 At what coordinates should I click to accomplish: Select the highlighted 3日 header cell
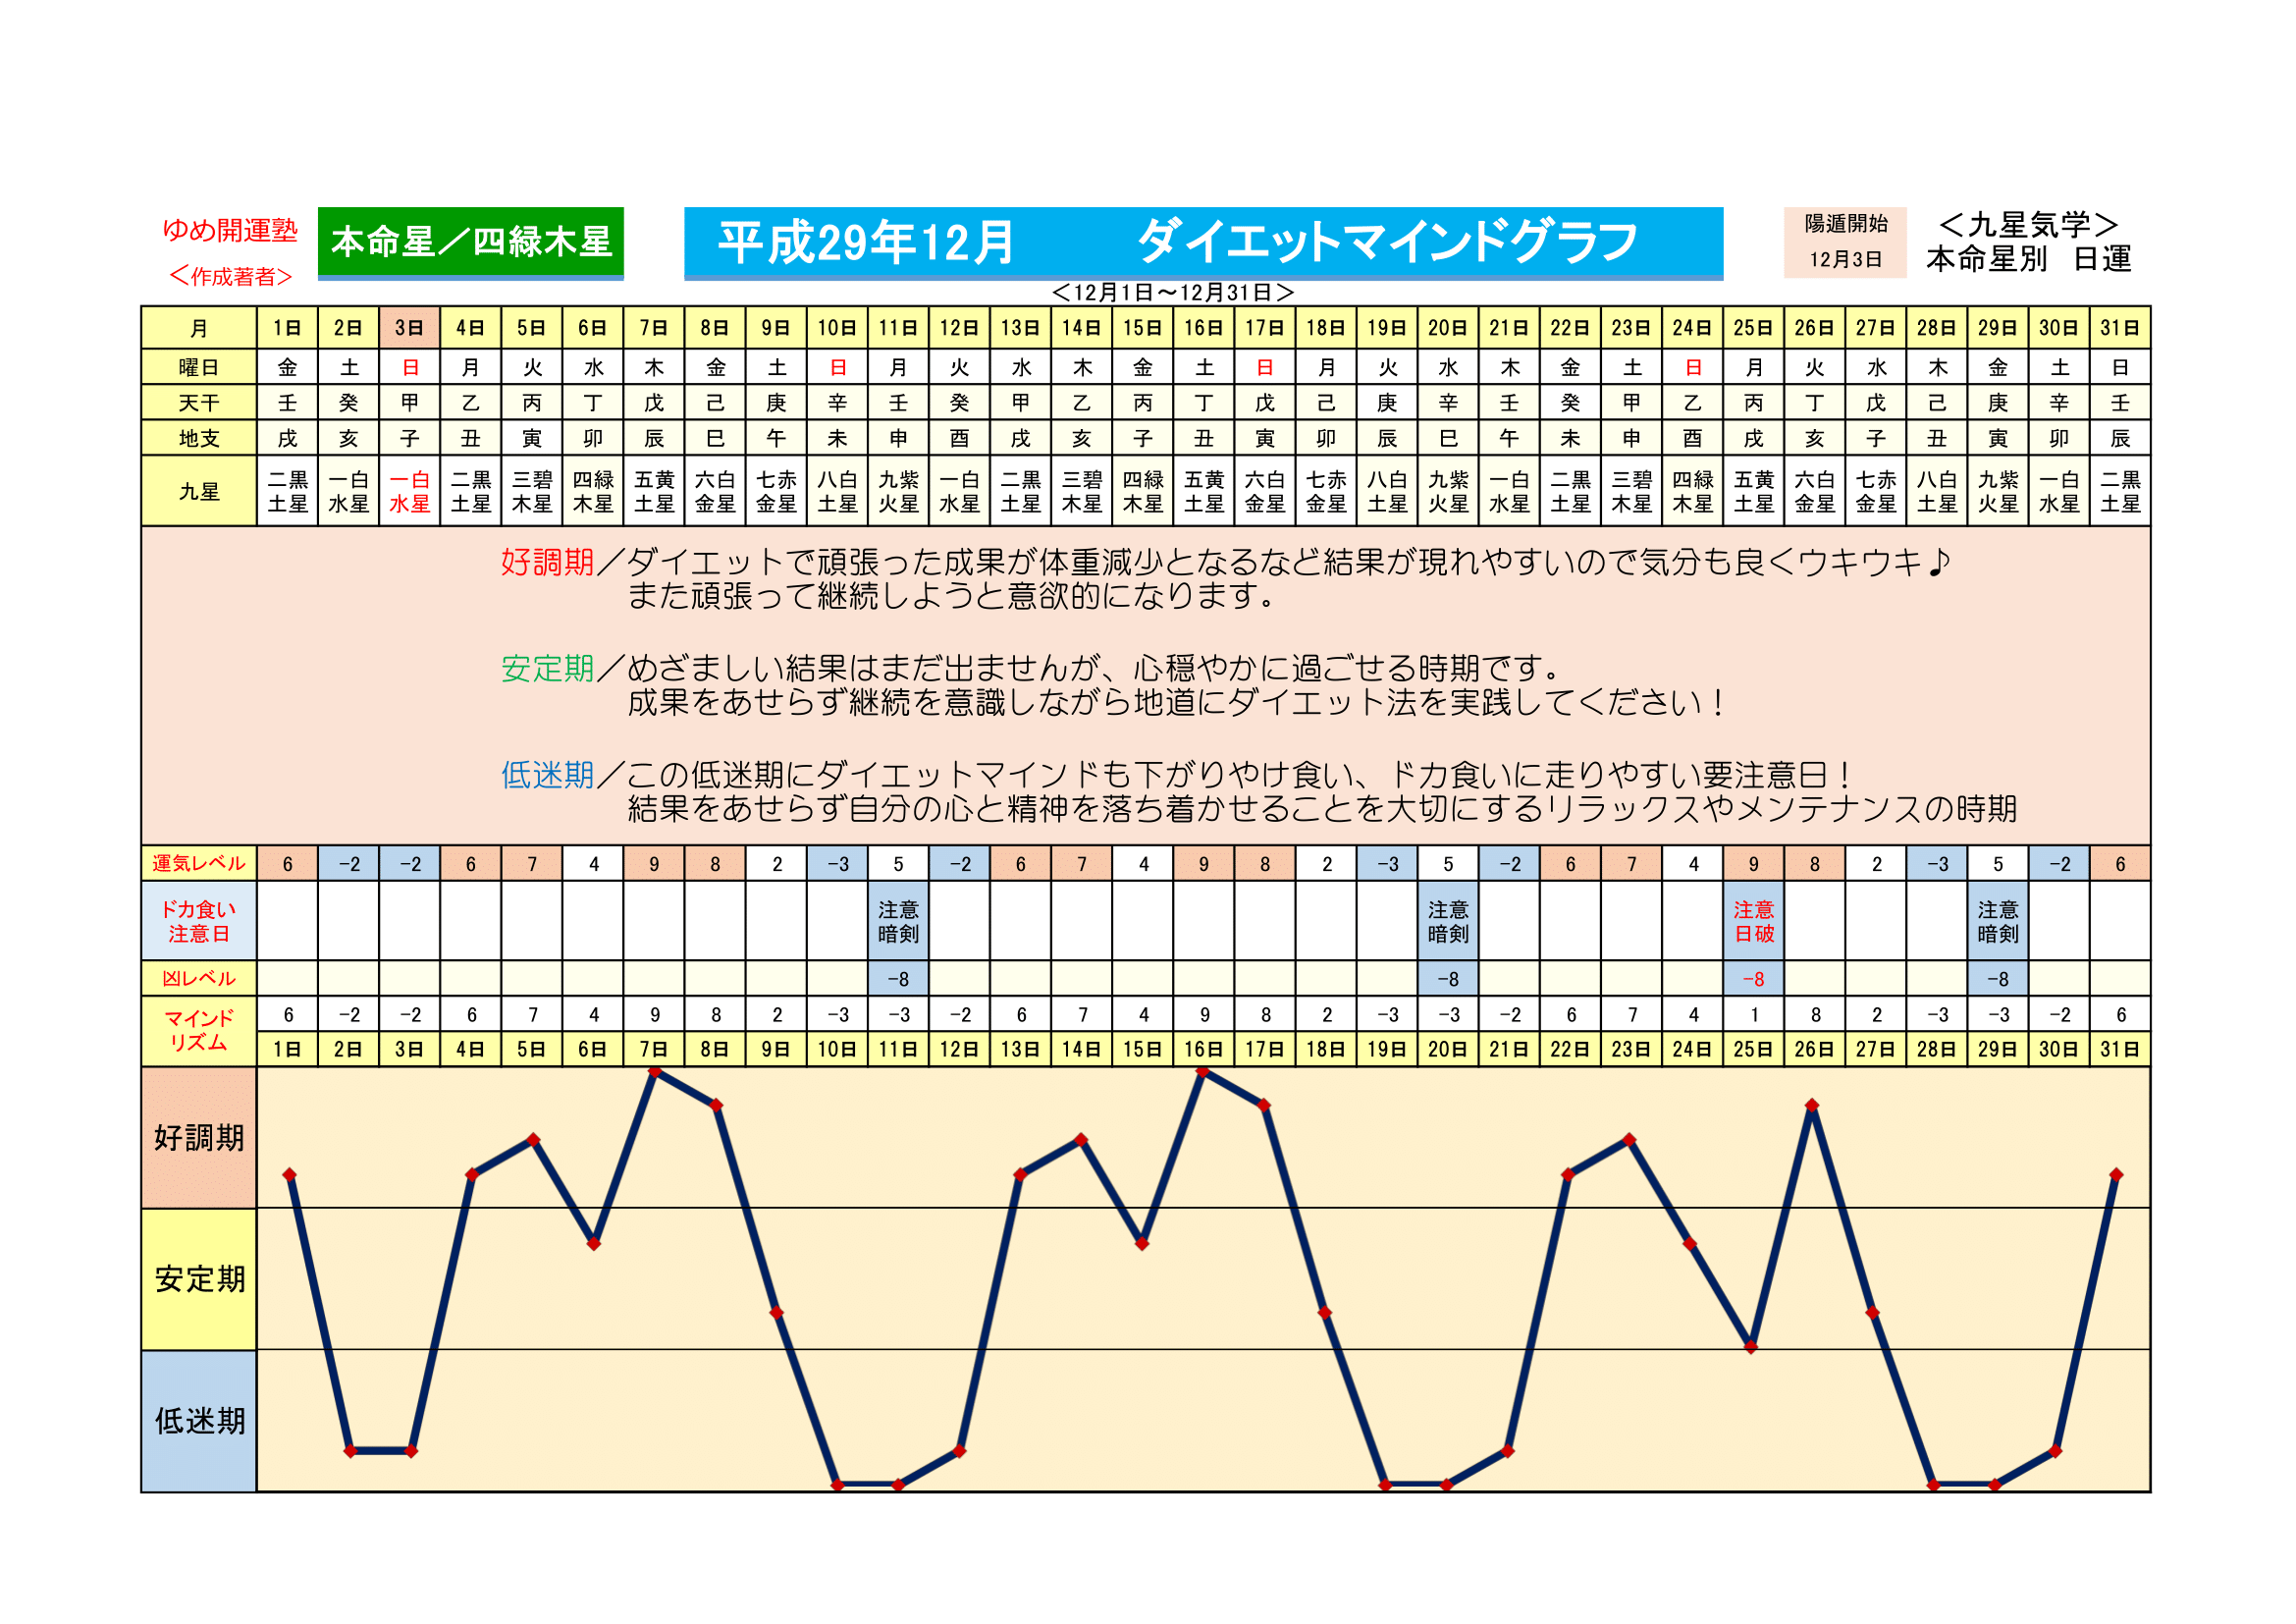pos(409,328)
